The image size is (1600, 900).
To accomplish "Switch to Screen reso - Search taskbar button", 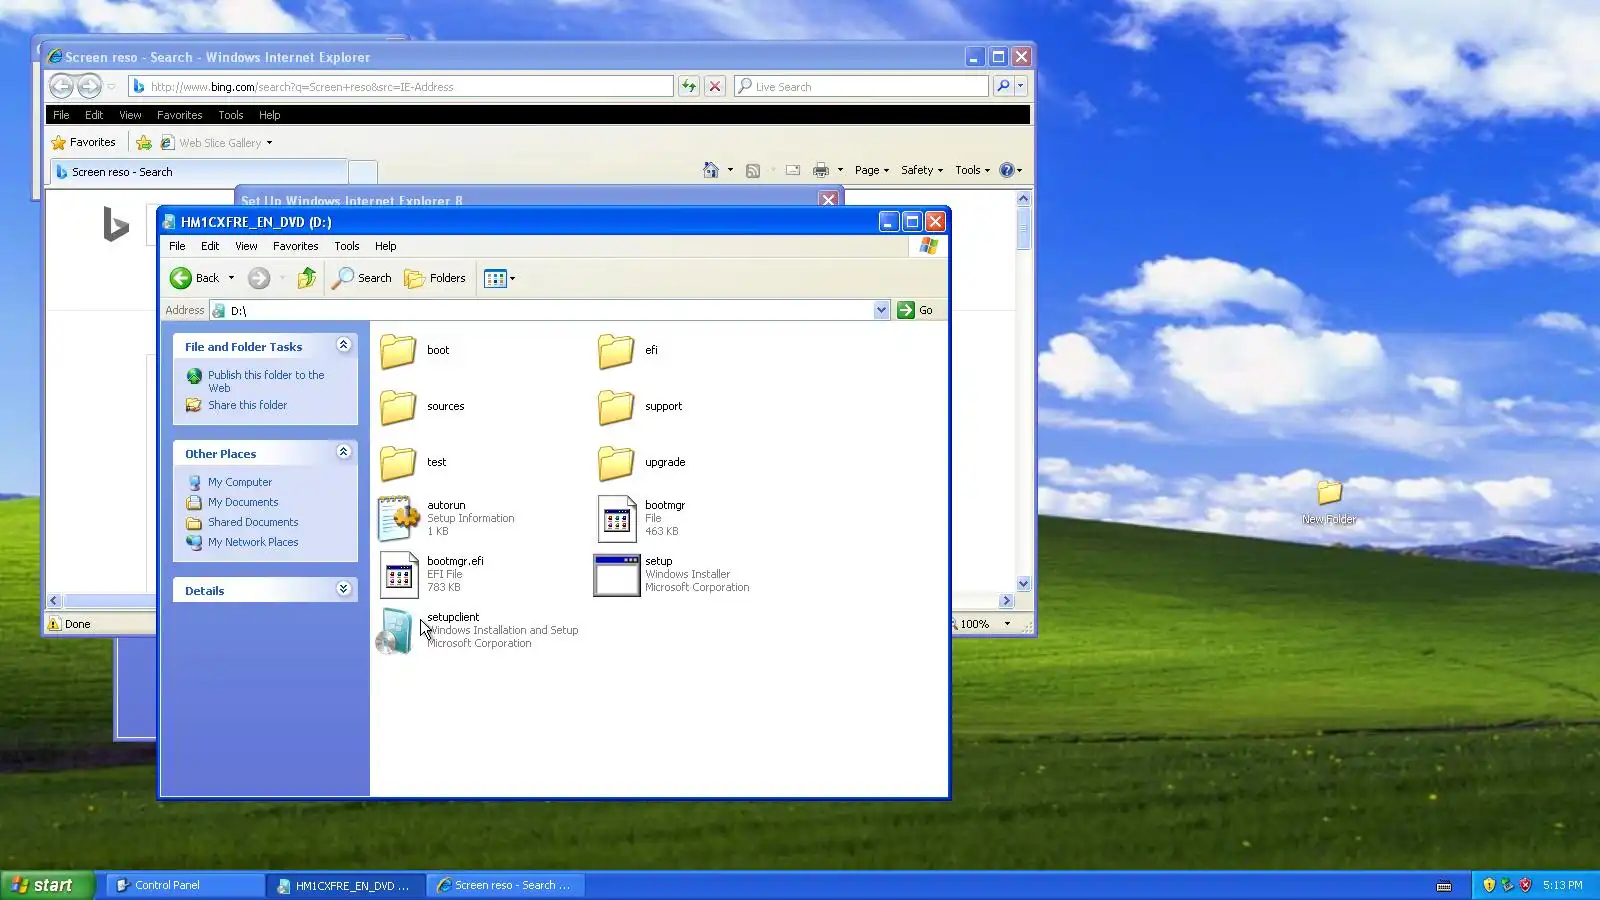I will (507, 885).
